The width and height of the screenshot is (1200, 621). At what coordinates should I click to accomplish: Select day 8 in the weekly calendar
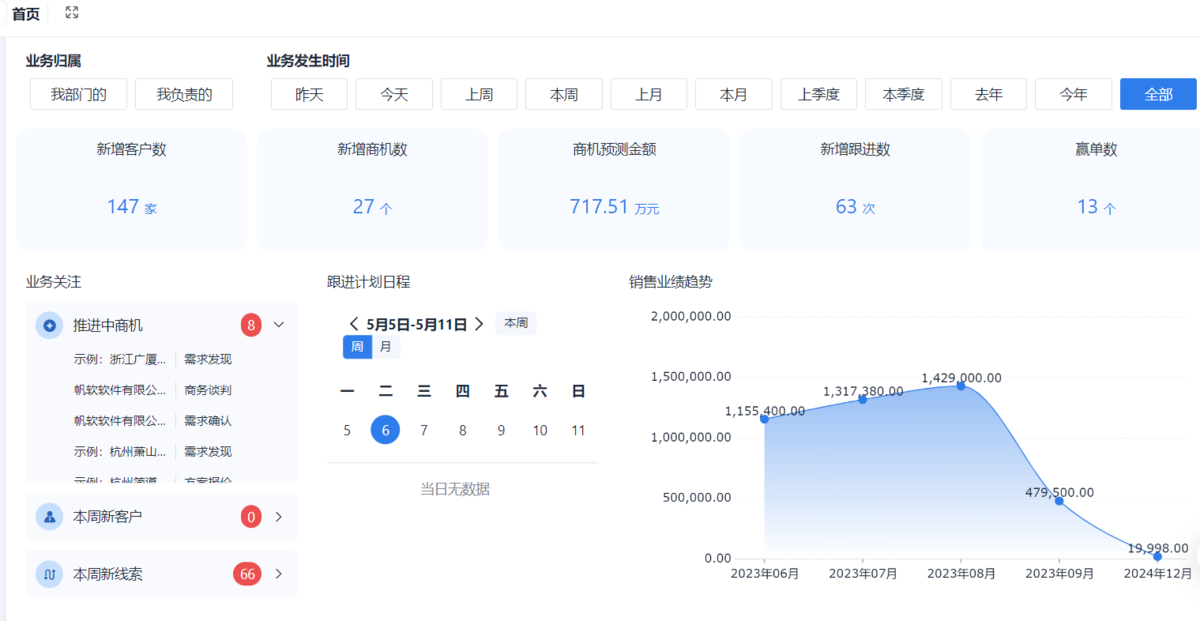(462, 430)
